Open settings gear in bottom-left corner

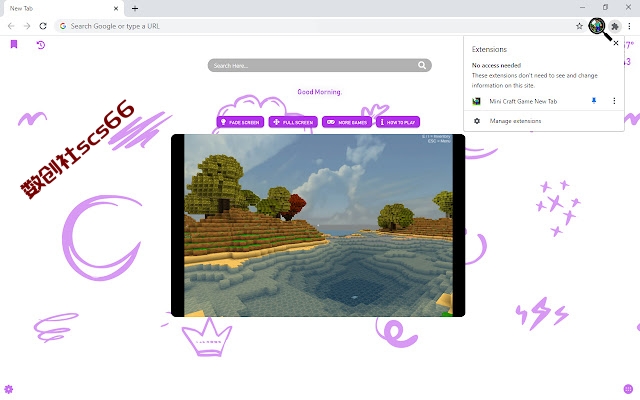[x=9, y=389]
